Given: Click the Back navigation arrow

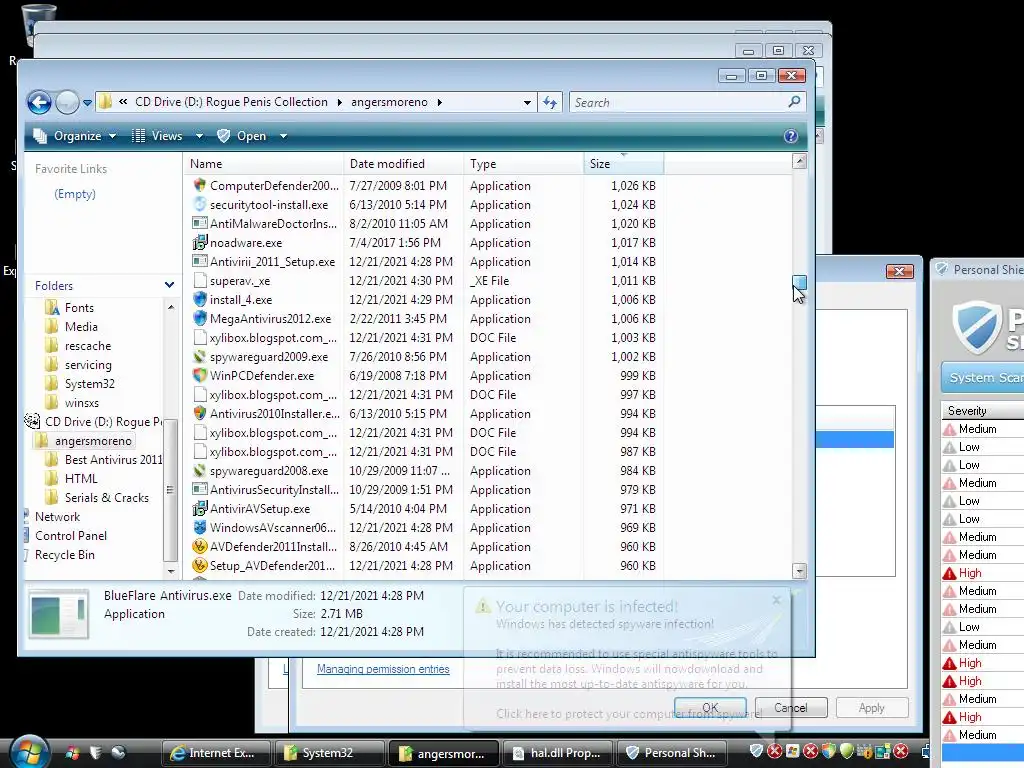Looking at the screenshot, I should 39,103.
